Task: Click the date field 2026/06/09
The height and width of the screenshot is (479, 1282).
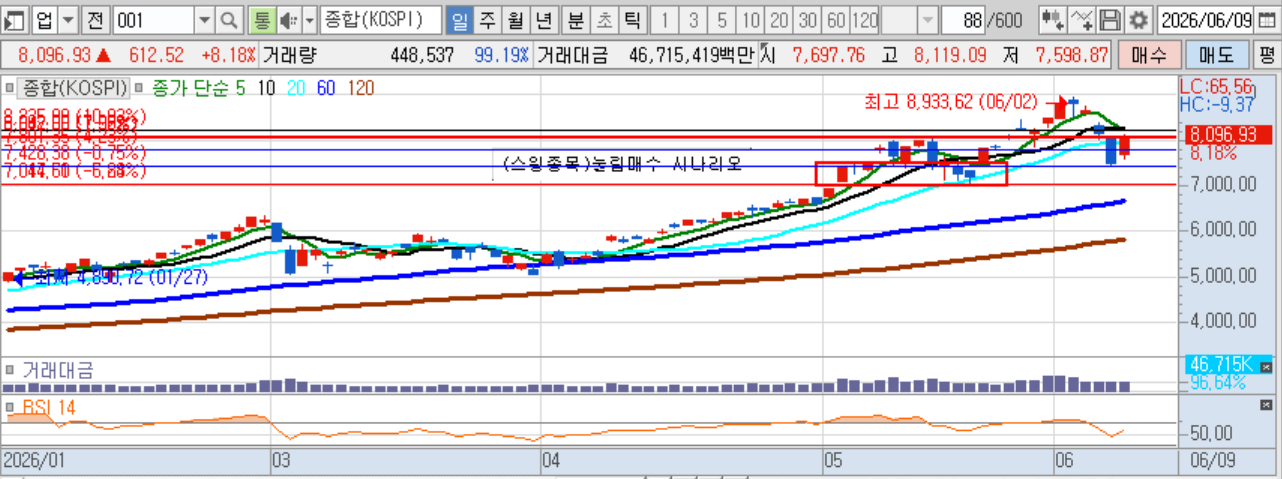Action: point(1204,19)
